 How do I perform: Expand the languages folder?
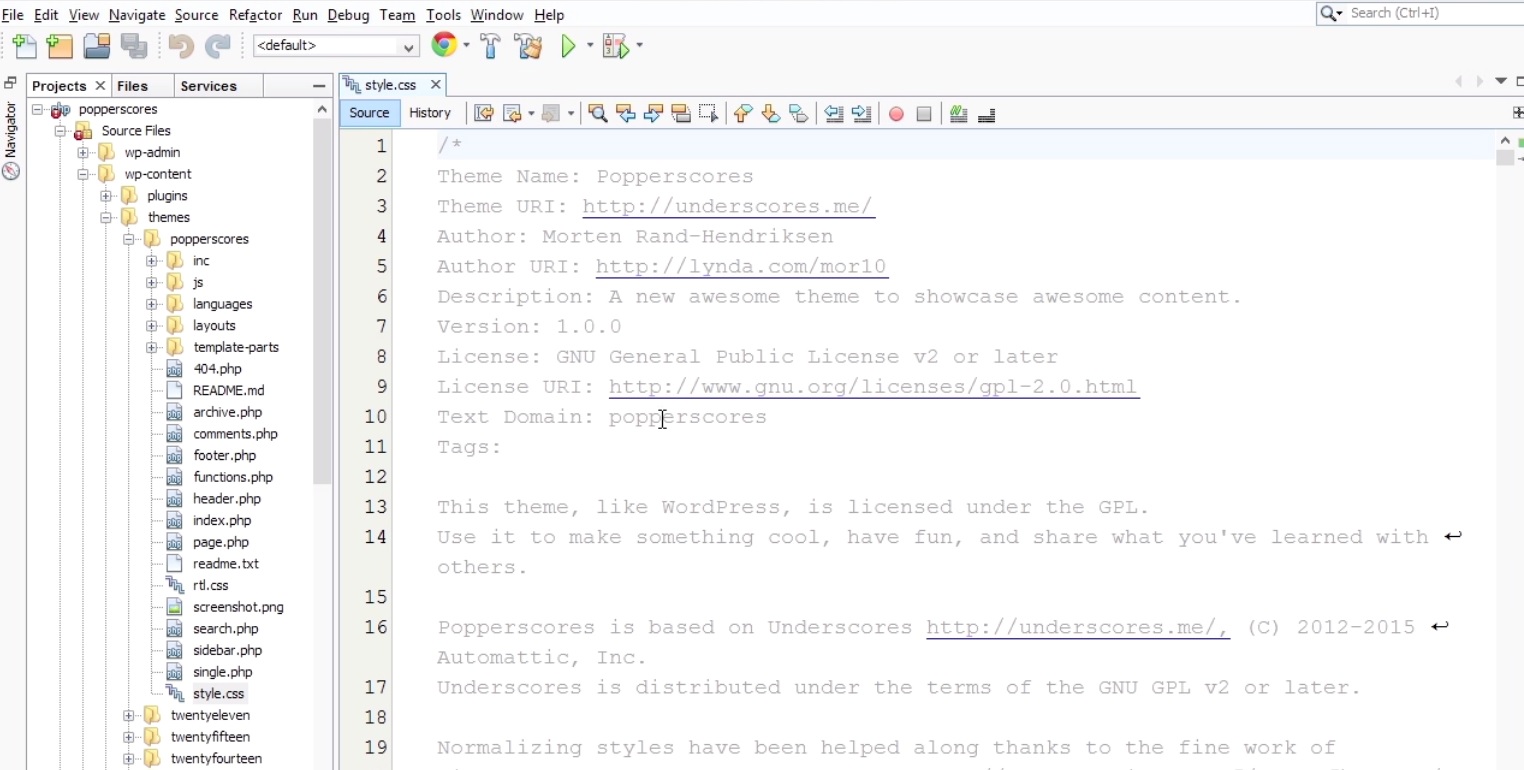coord(151,304)
